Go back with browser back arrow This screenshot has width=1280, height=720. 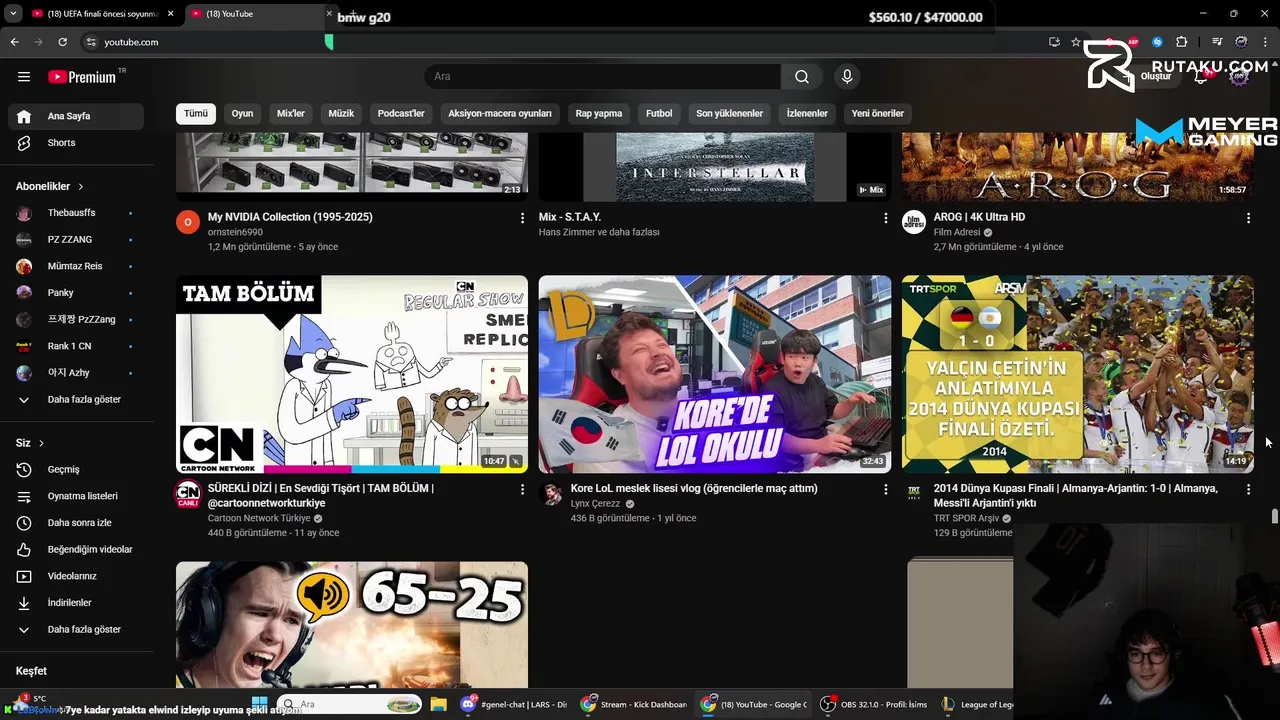pyautogui.click(x=14, y=42)
